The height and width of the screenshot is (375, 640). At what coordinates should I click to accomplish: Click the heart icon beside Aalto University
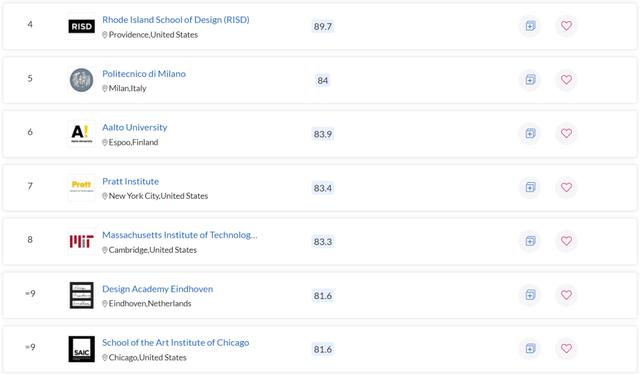tap(566, 133)
